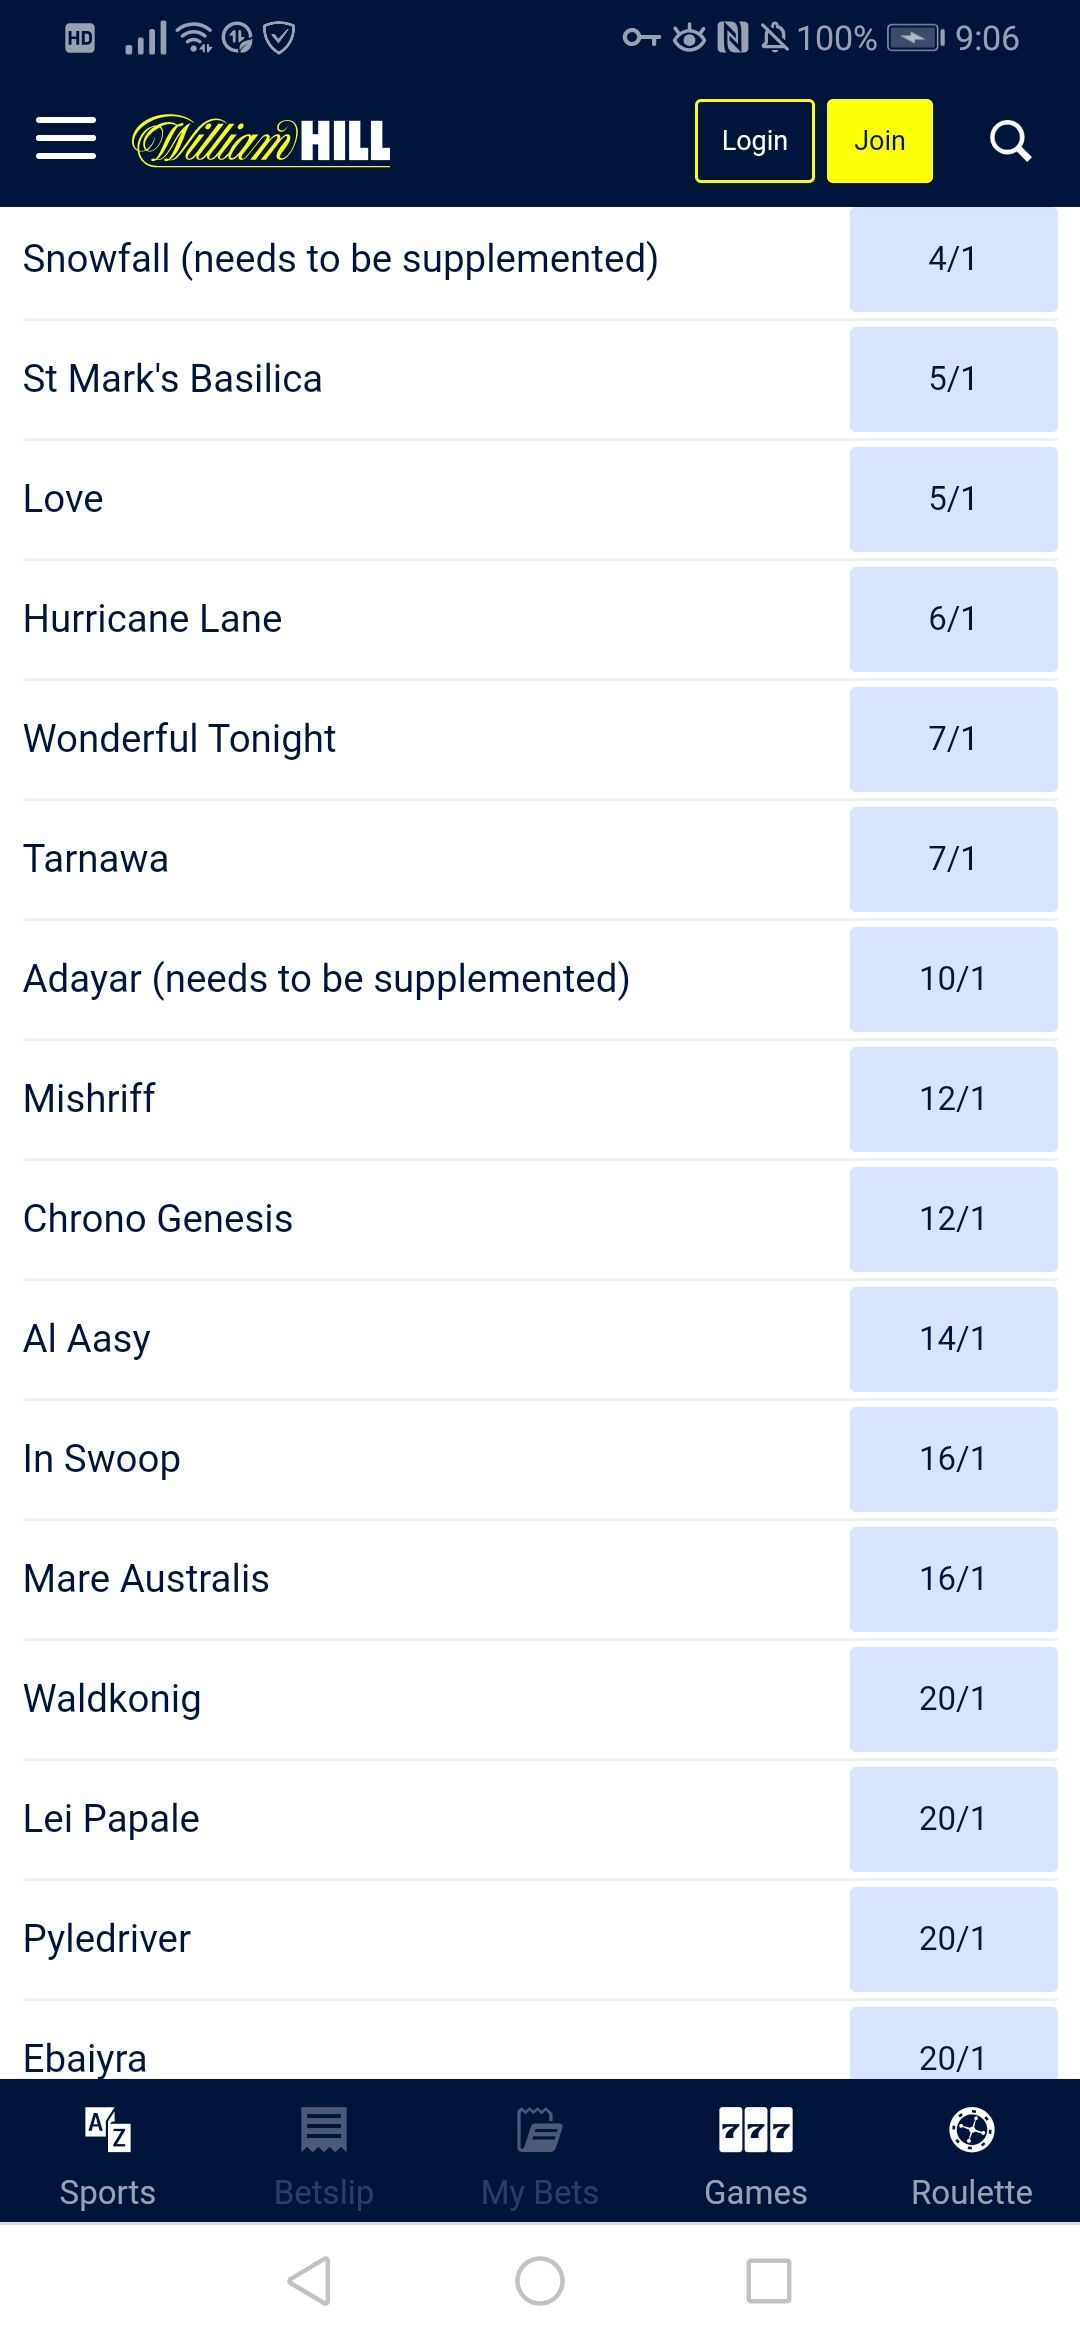Select Hurricane Lane 6/1 odds
The width and height of the screenshot is (1080, 2340).
tap(953, 619)
